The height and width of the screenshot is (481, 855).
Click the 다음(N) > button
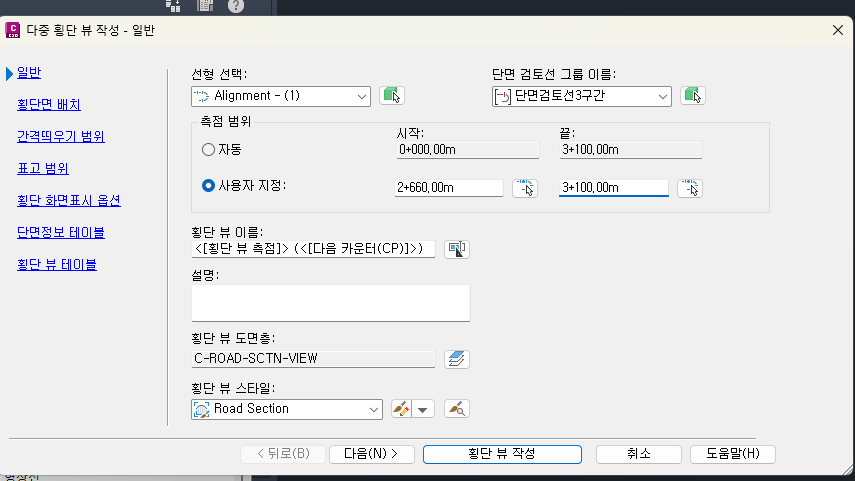(x=371, y=453)
